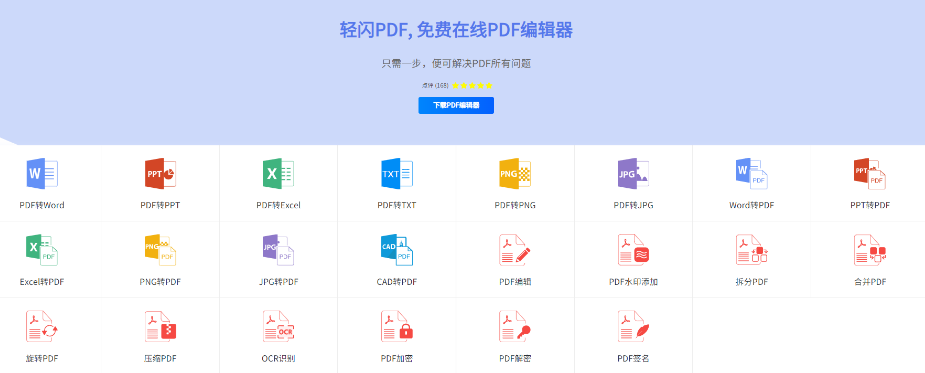
Task: Open the CAD转PDF converter icon
Action: pyautogui.click(x=397, y=250)
